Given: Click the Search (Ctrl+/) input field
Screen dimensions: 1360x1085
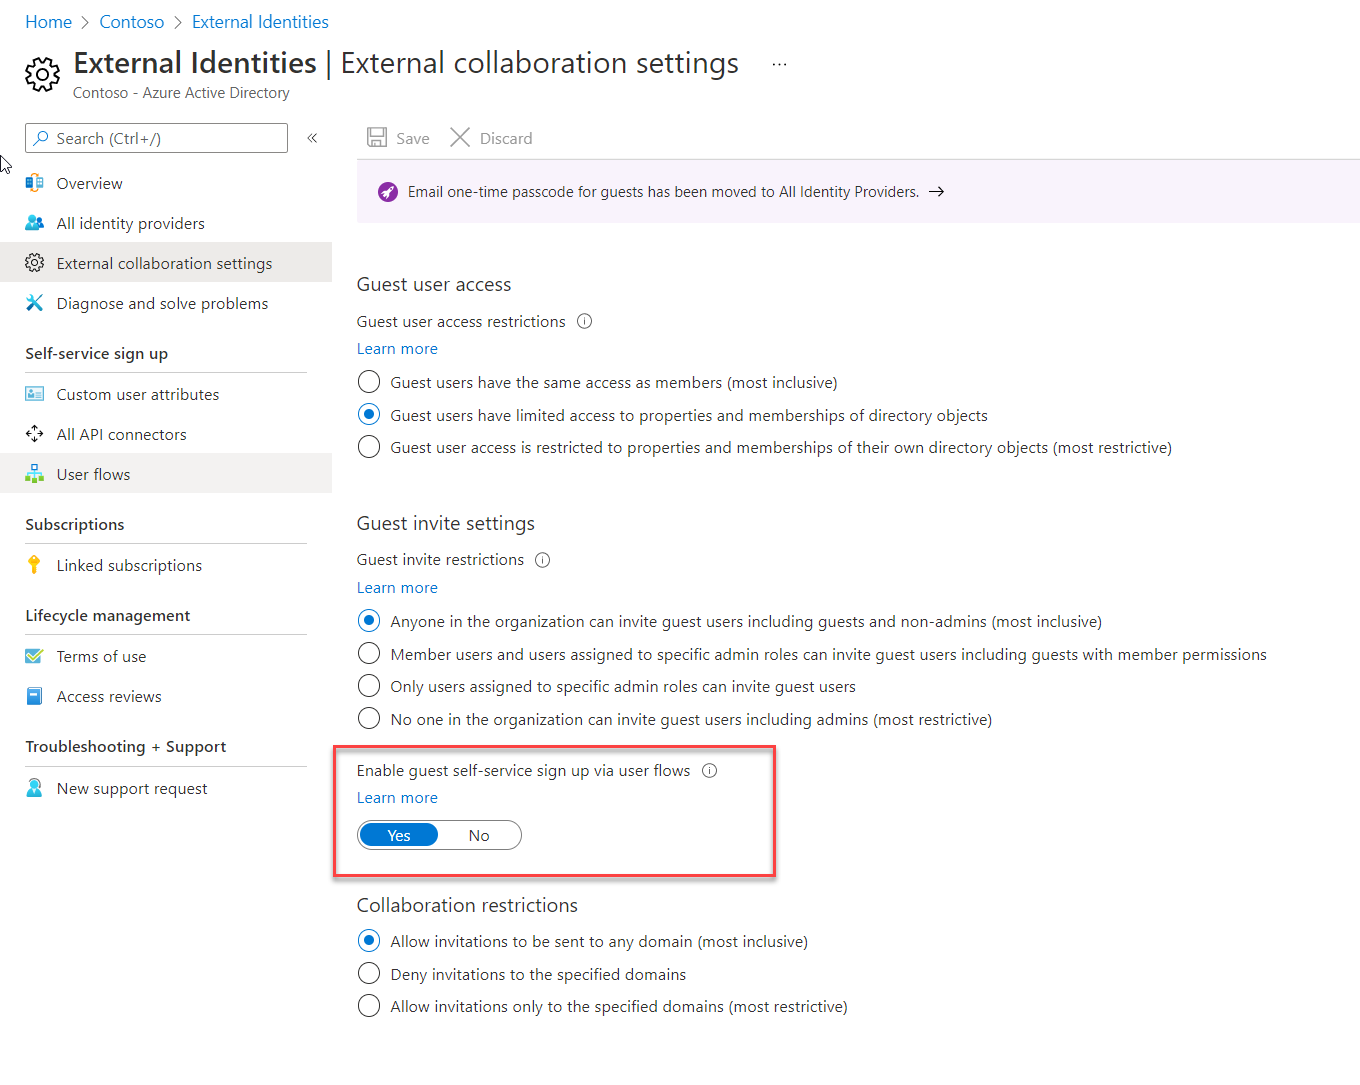Looking at the screenshot, I should [156, 138].
